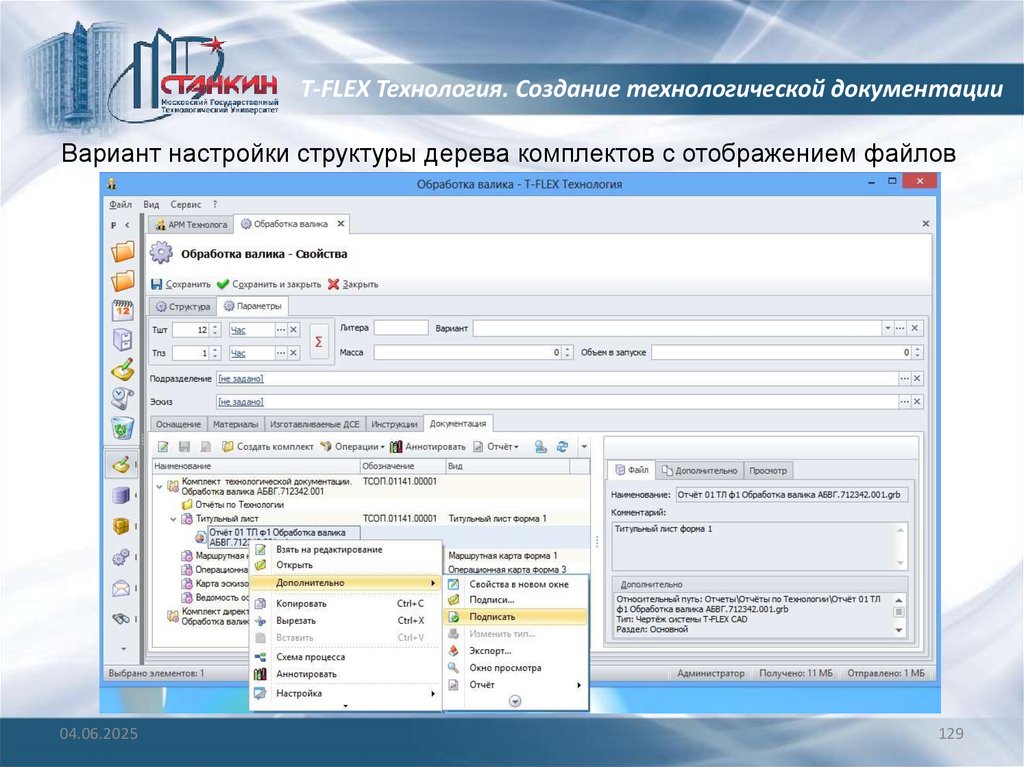Open the recycle bin icon in sidebar
Image resolution: width=1024 pixels, height=767 pixels.
click(123, 429)
